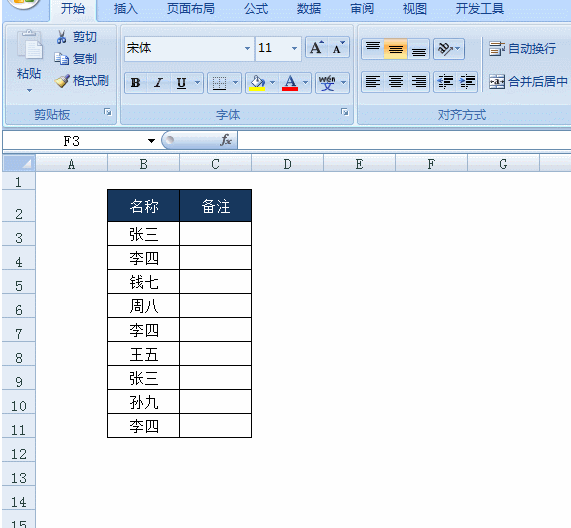Decrease font size with small A
571x528 pixels.
338,48
